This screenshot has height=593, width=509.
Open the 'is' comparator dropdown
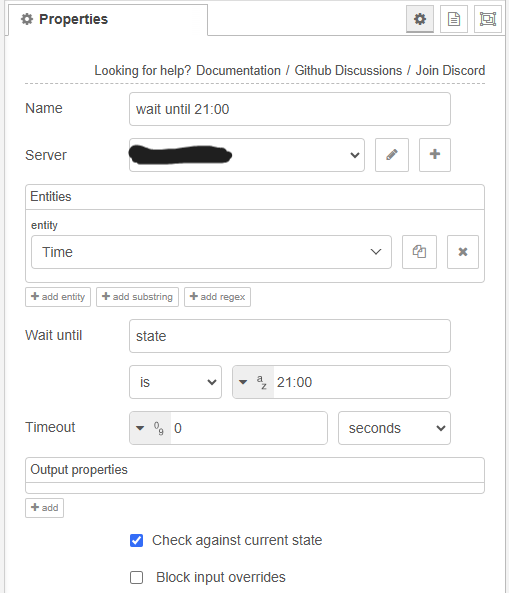(x=175, y=382)
